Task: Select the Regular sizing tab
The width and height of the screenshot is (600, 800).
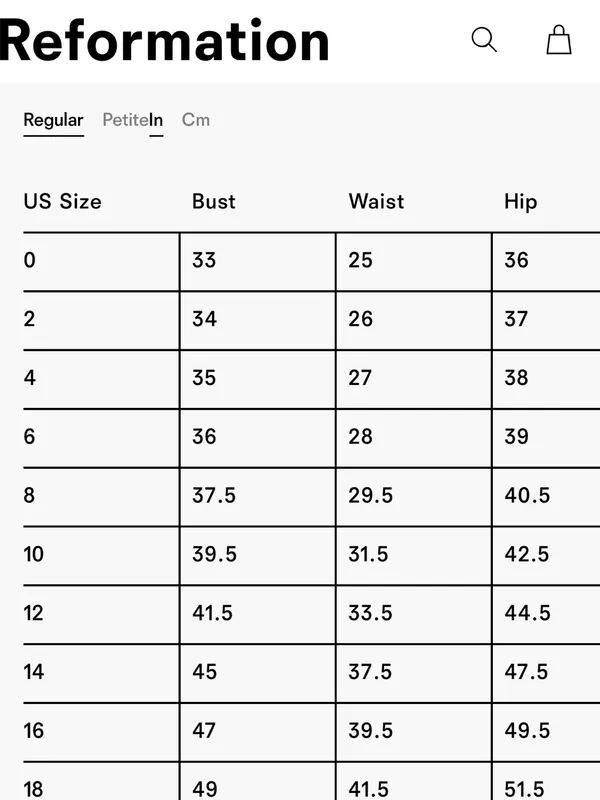Action: [x=53, y=120]
